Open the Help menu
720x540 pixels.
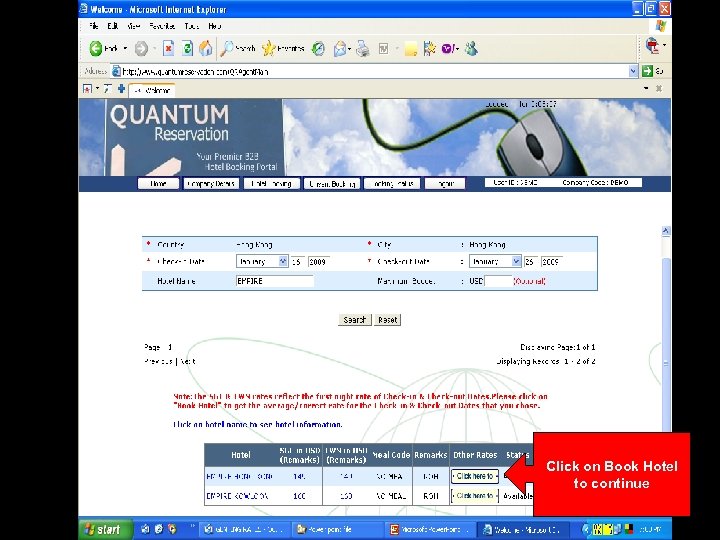[214, 26]
